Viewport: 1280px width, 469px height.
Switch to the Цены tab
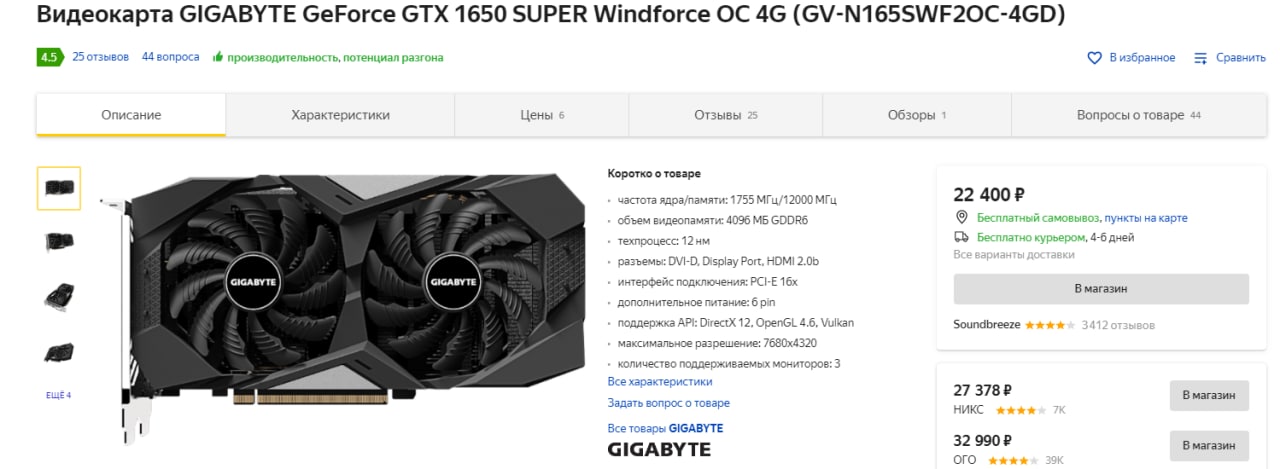(x=542, y=115)
